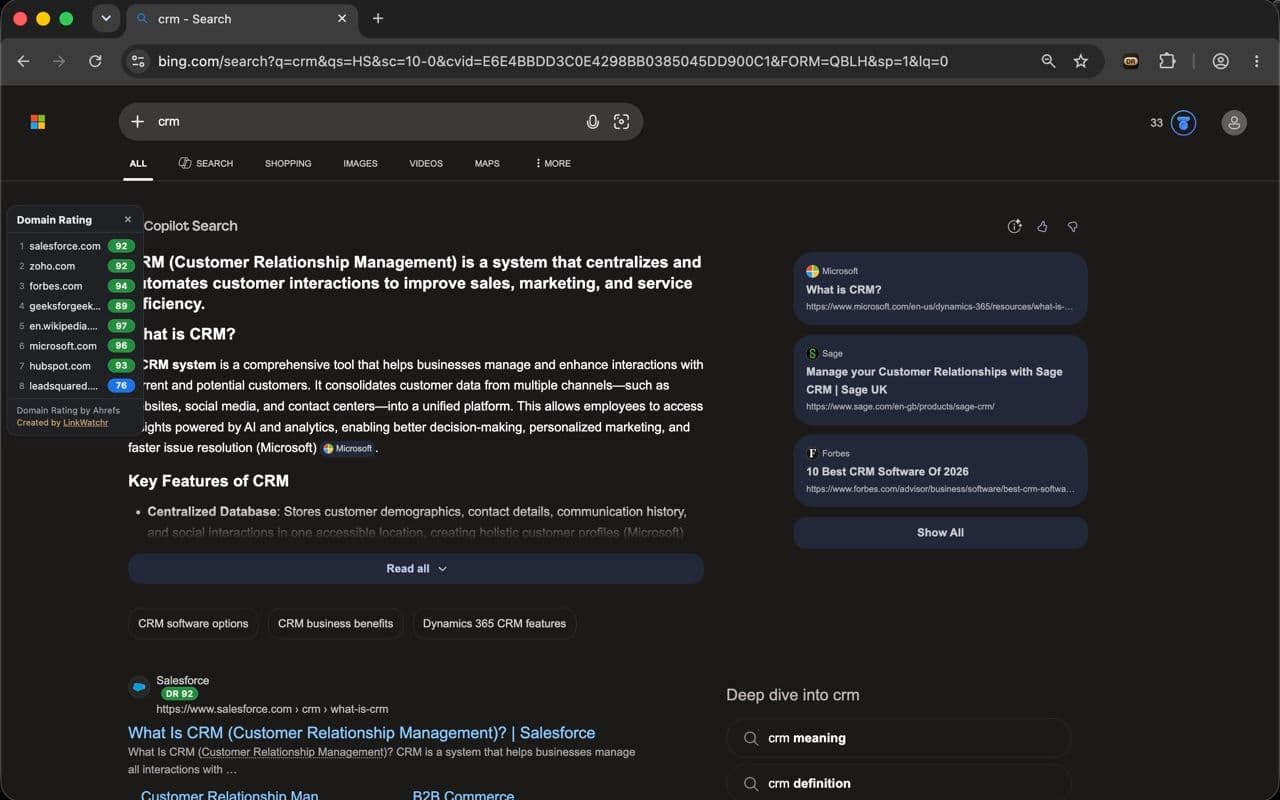The height and width of the screenshot is (800, 1280).
Task: Close the Domain Rating panel
Action: (127, 220)
